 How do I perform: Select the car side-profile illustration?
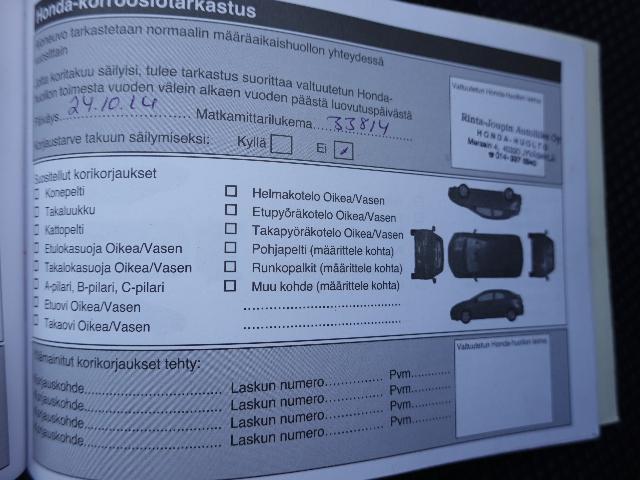(x=487, y=306)
